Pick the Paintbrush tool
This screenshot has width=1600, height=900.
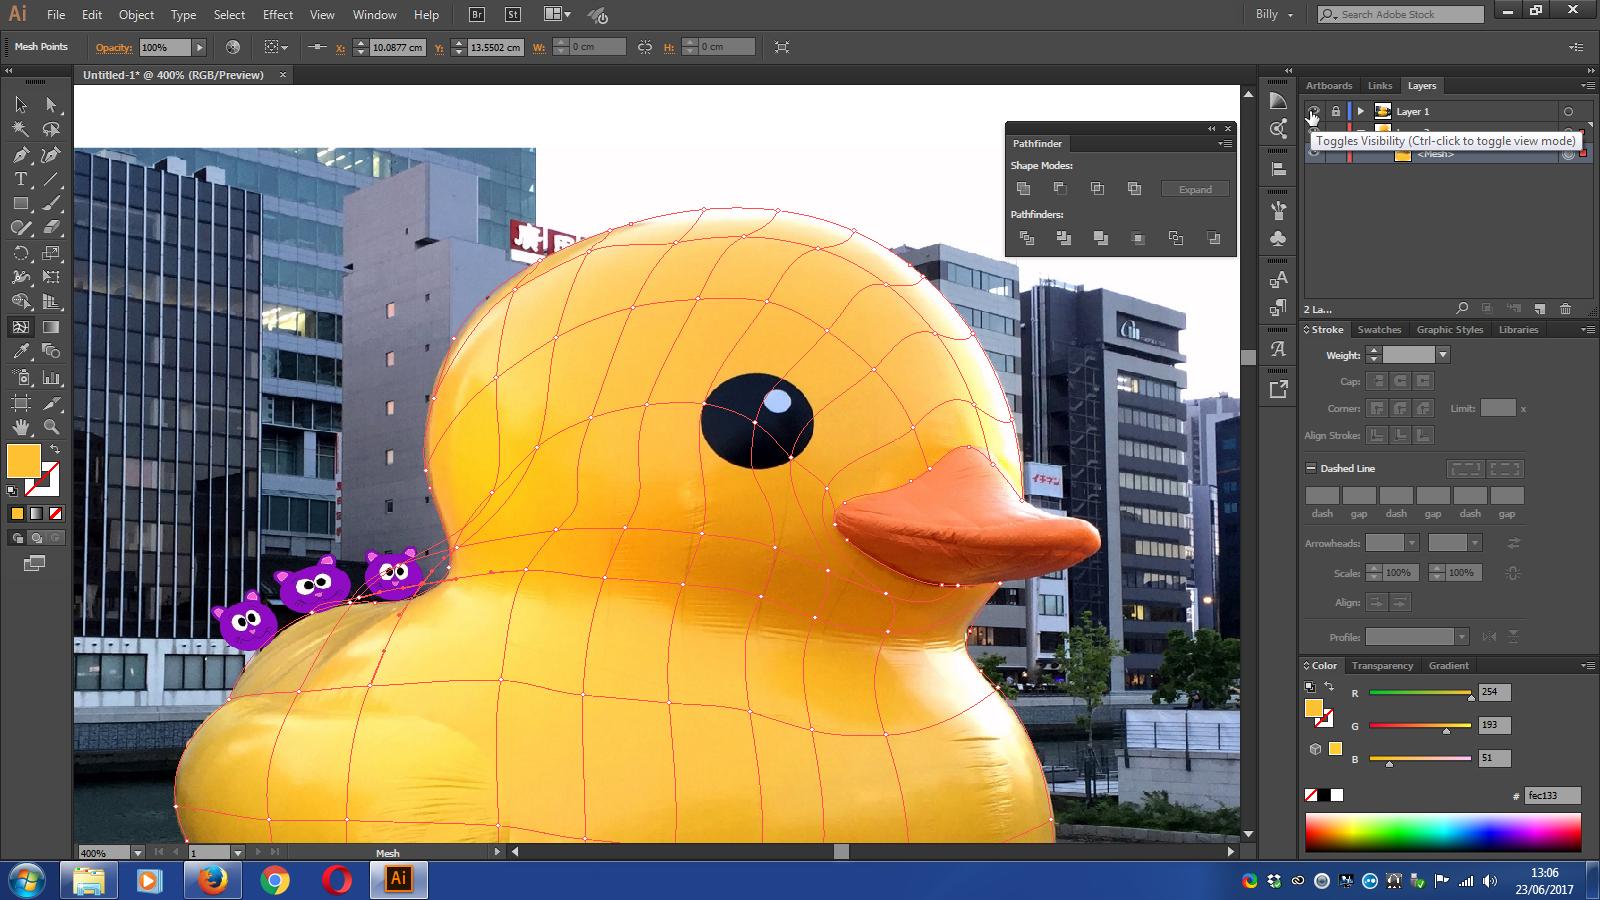51,203
